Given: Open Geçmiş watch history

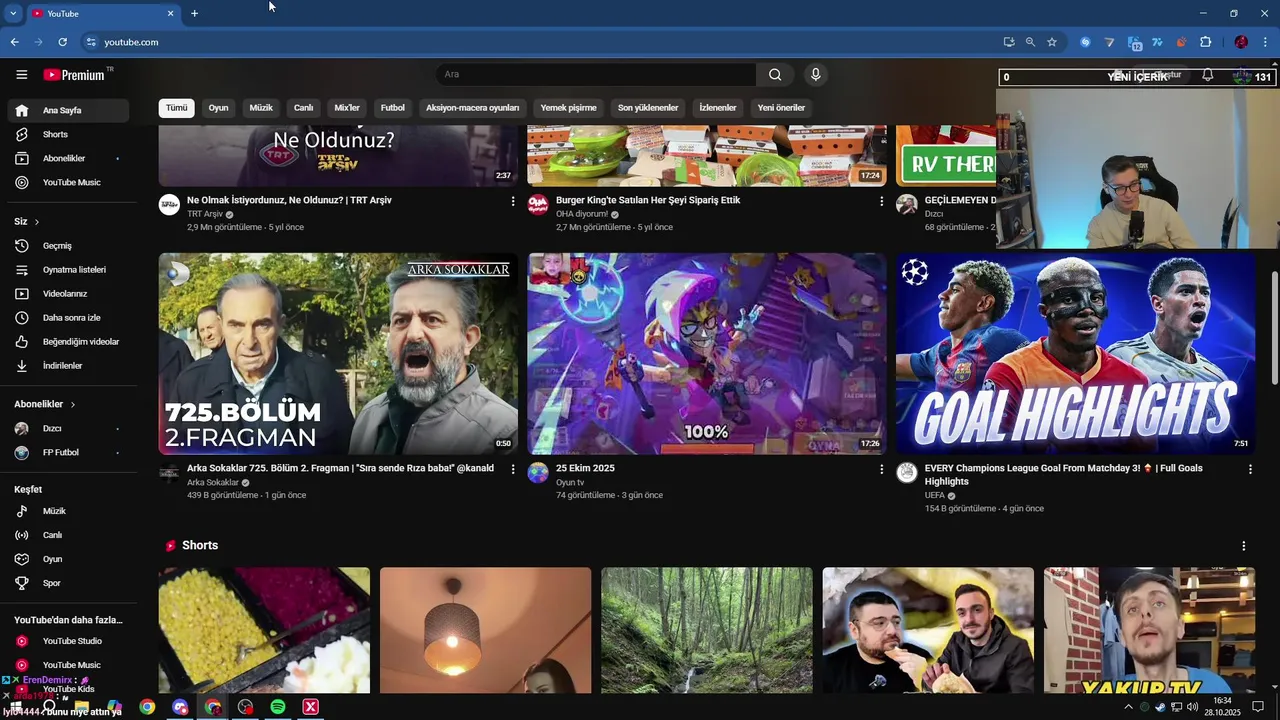Looking at the screenshot, I should 68,246.
